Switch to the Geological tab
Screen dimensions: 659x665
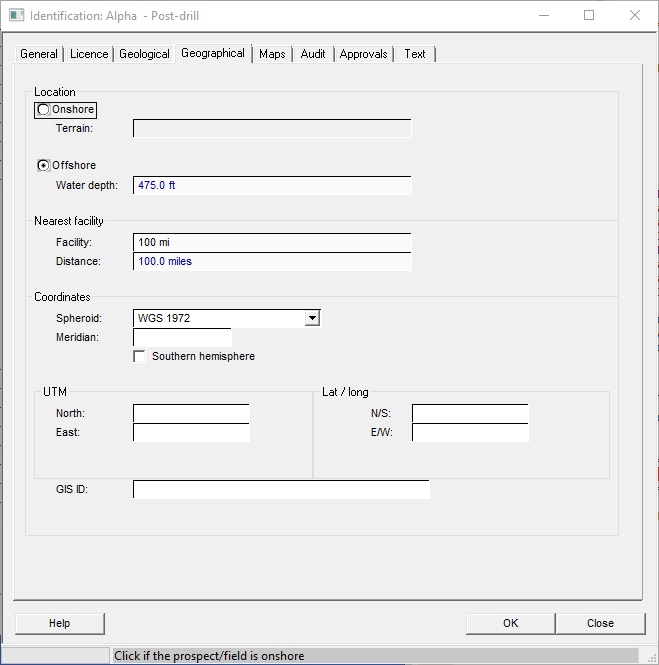[144, 54]
